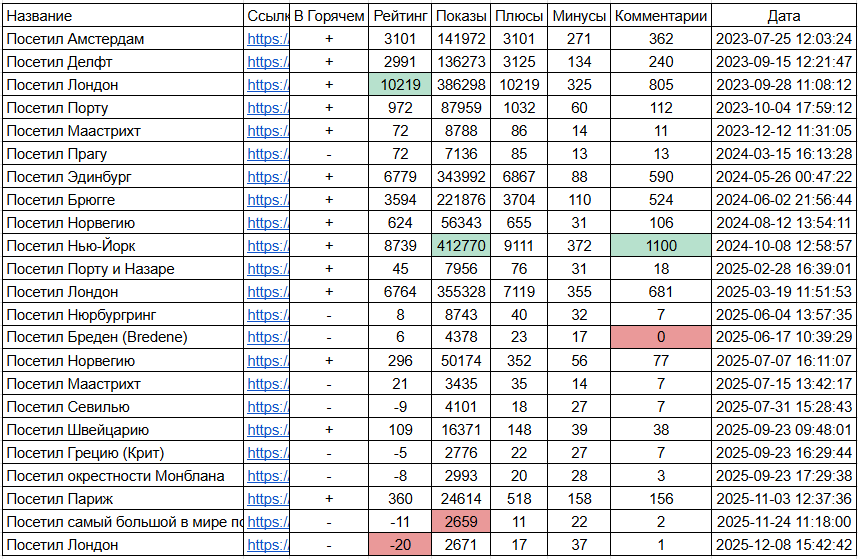Screen dimensions: 858x559
Task: Open the link in the Посетил Амстердам row
Action: click(x=267, y=39)
